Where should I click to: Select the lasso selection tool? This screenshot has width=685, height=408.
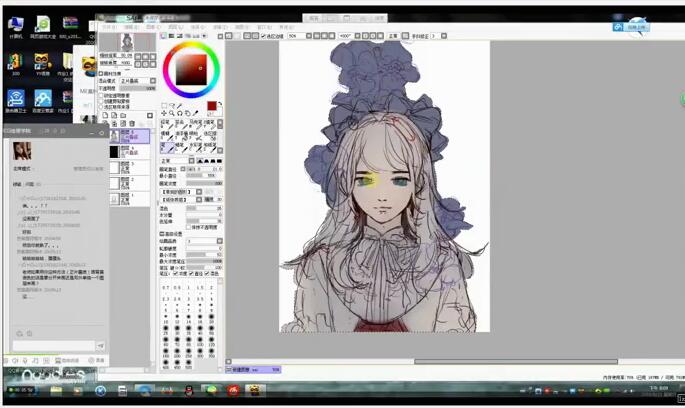pos(172,106)
